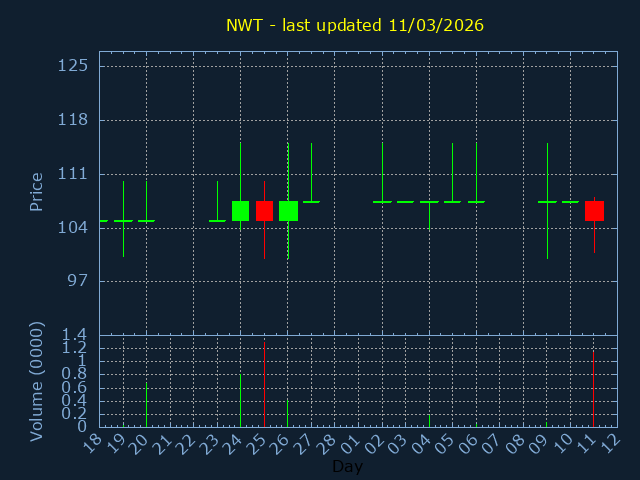Click the green volume bar on day 20
The width and height of the screenshot is (640, 480).
click(x=146, y=404)
